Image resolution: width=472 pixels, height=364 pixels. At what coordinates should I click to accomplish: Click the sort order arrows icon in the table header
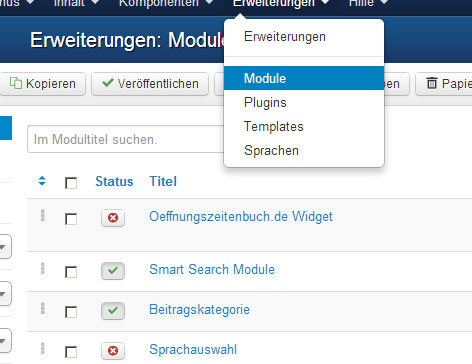pyautogui.click(x=42, y=181)
